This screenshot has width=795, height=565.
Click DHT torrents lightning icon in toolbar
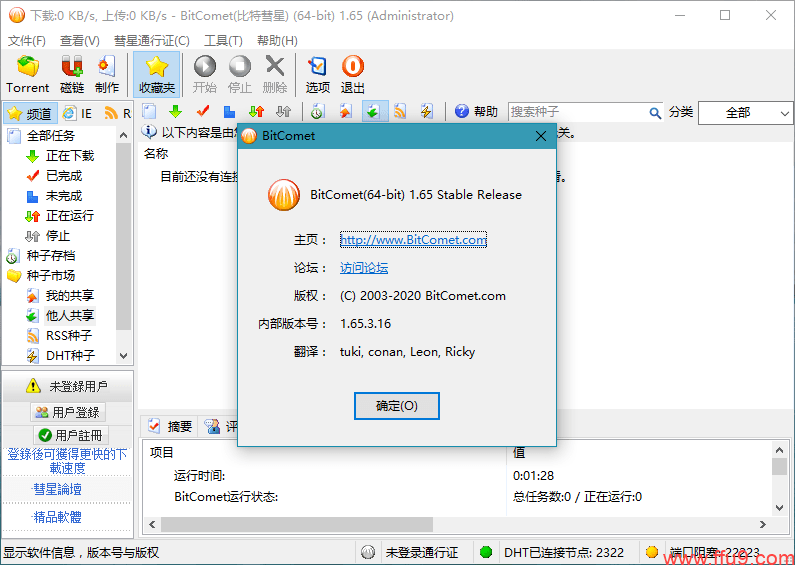coord(427,112)
